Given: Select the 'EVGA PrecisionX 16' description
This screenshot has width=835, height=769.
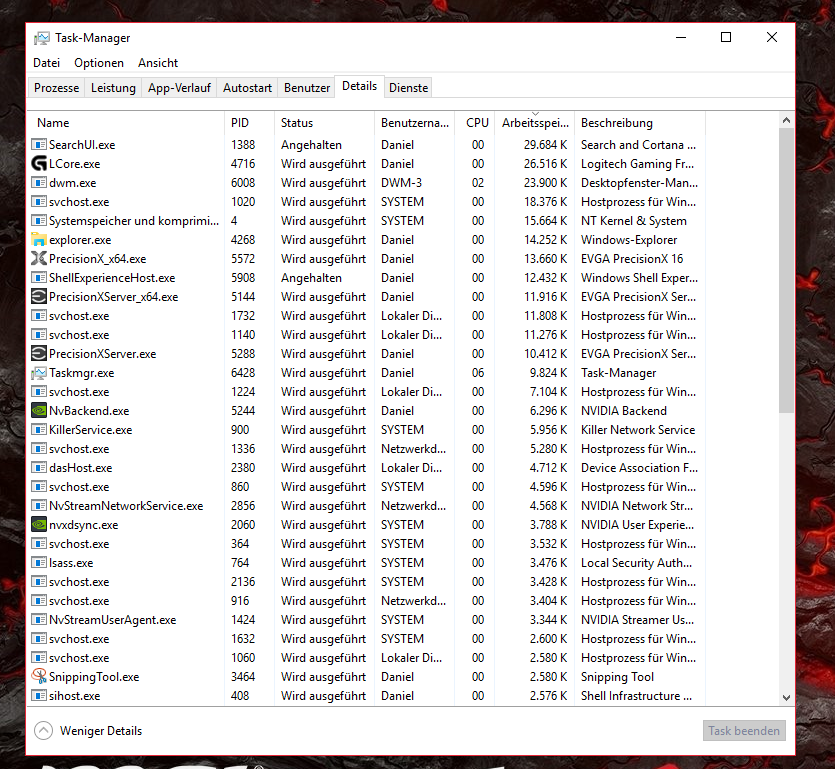Looking at the screenshot, I should [x=632, y=259].
